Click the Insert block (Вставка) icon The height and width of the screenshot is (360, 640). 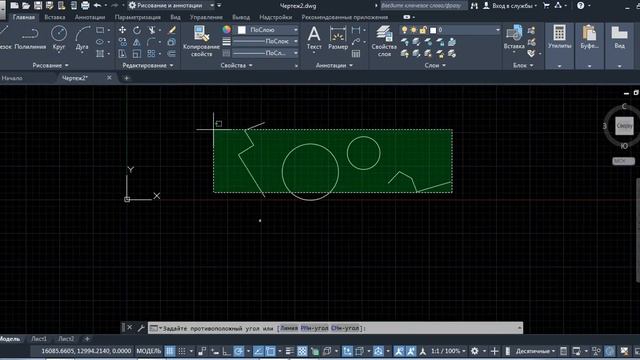point(514,38)
